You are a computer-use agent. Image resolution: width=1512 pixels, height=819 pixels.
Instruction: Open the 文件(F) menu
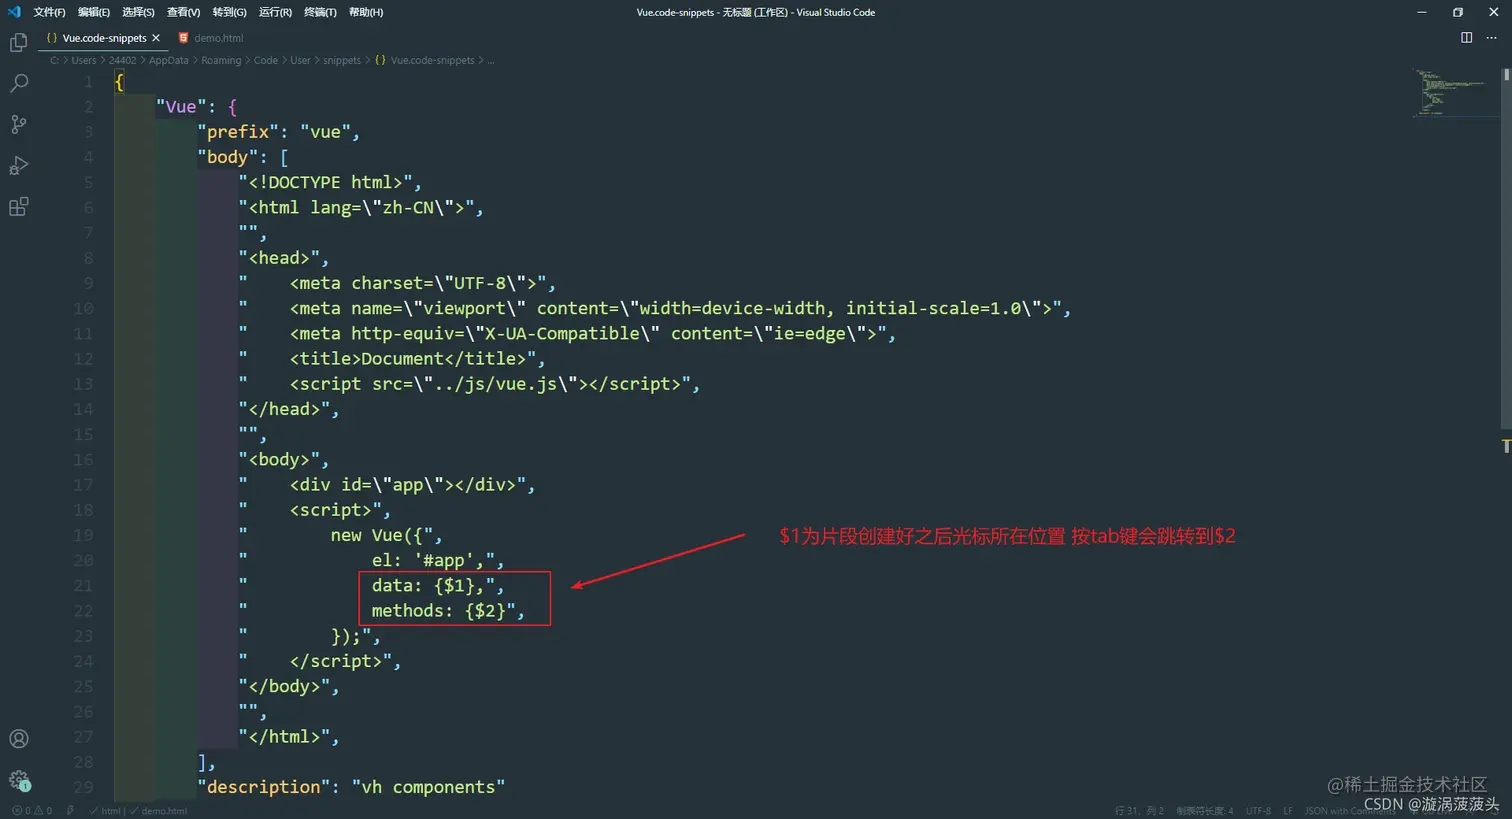[x=49, y=12]
